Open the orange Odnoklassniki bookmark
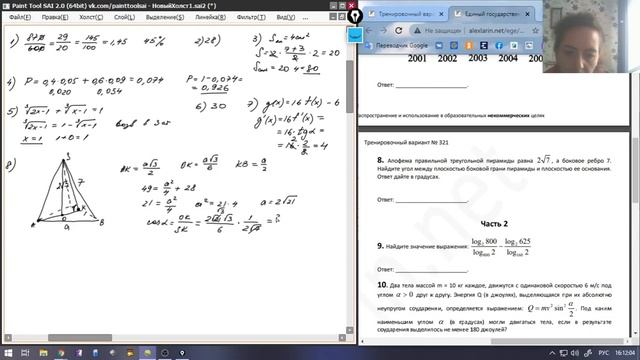The height and width of the screenshot is (360, 640). point(469,45)
